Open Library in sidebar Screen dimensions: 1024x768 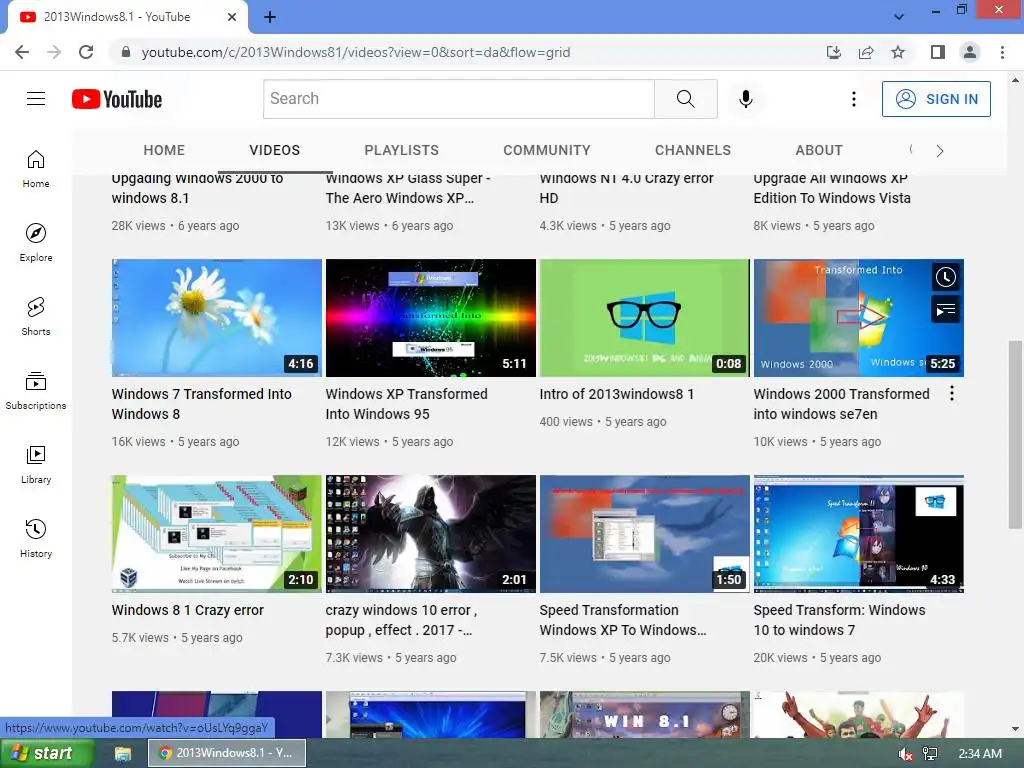[36, 464]
